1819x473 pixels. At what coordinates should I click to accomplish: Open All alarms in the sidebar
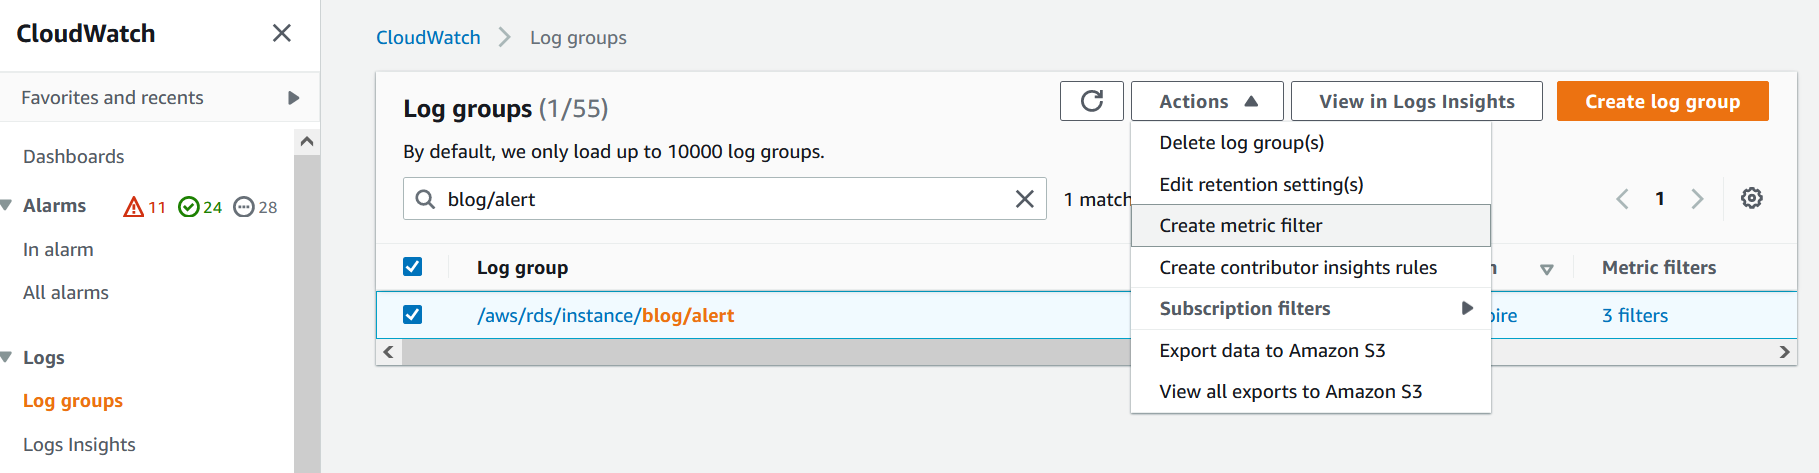point(66,293)
